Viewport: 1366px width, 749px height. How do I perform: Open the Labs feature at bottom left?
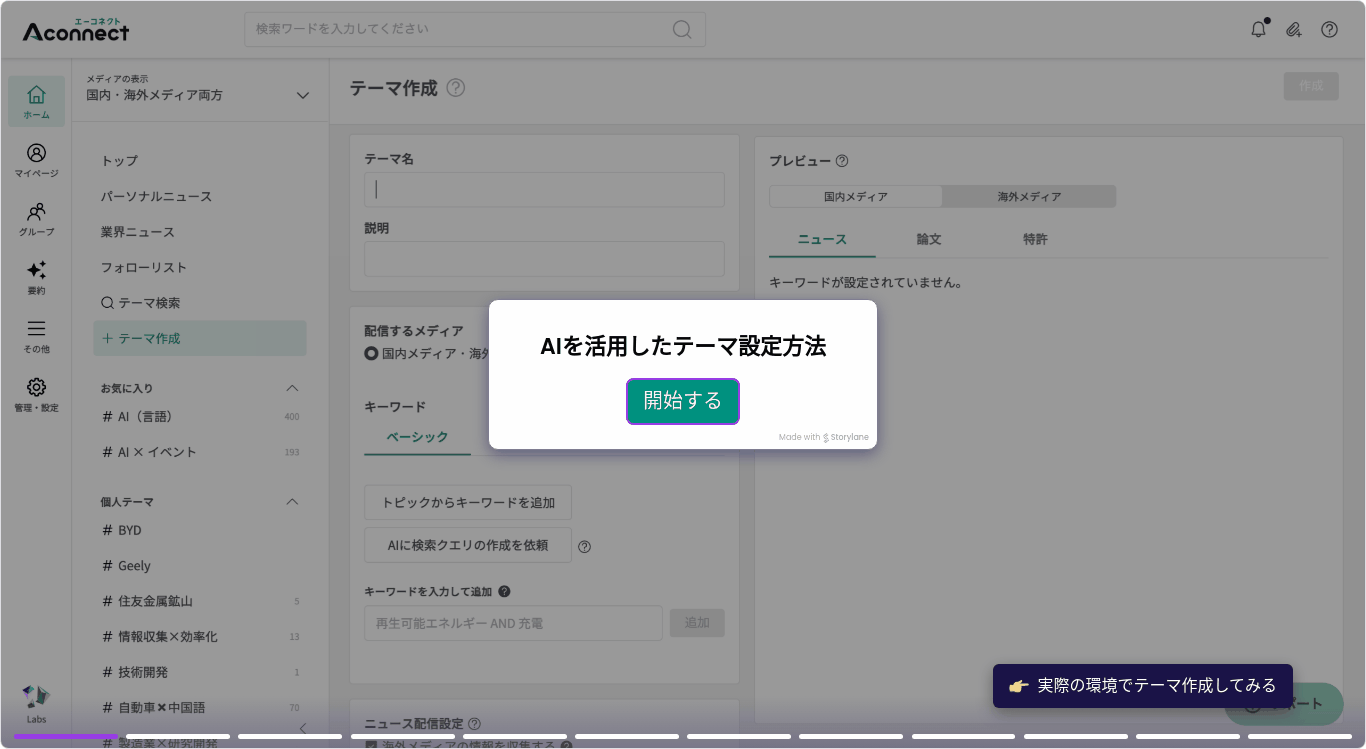36,702
